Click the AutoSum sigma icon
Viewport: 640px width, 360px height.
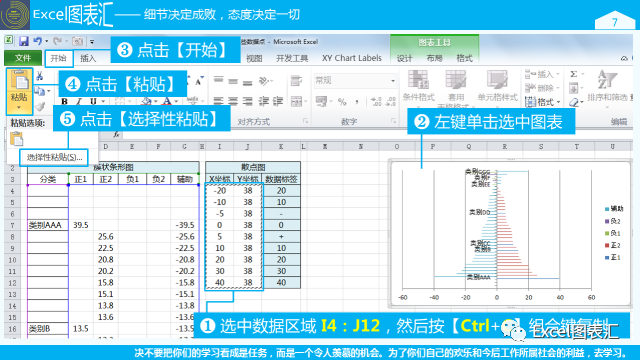(573, 74)
